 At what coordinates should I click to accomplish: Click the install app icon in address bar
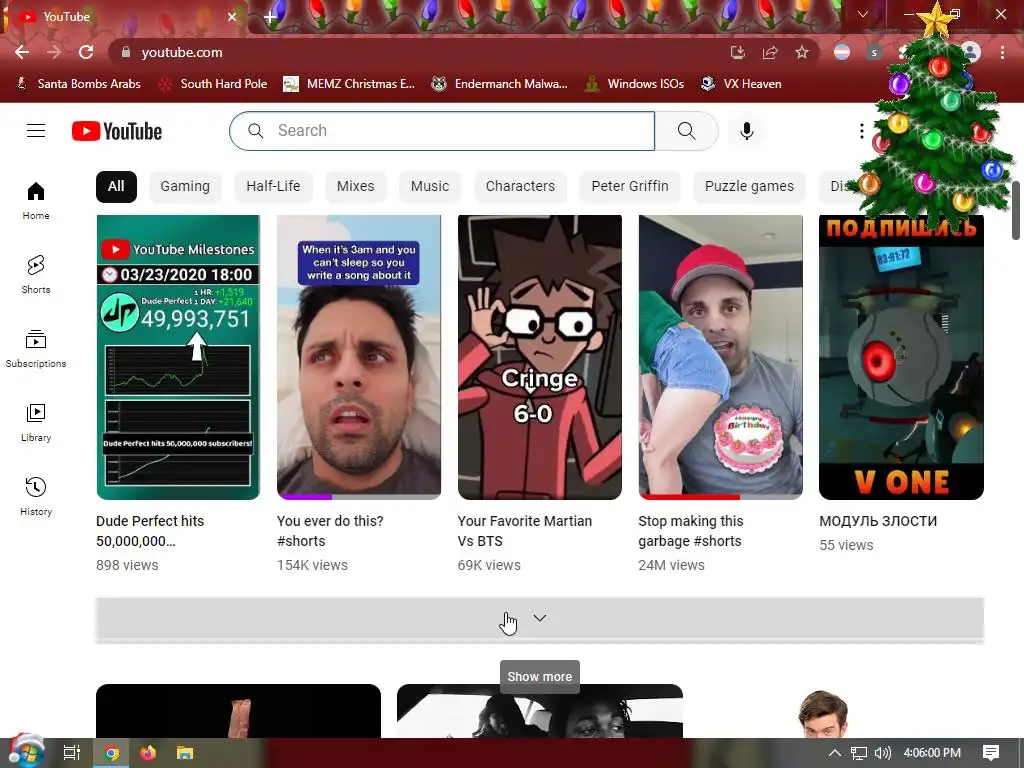[x=737, y=52]
